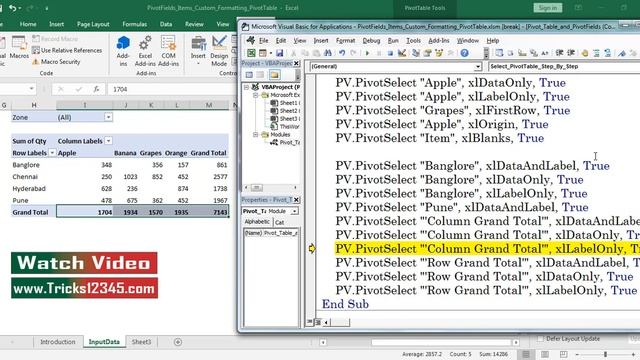Collapse the Modules folder node
This screenshot has width=640, height=360.
click(x=256, y=135)
